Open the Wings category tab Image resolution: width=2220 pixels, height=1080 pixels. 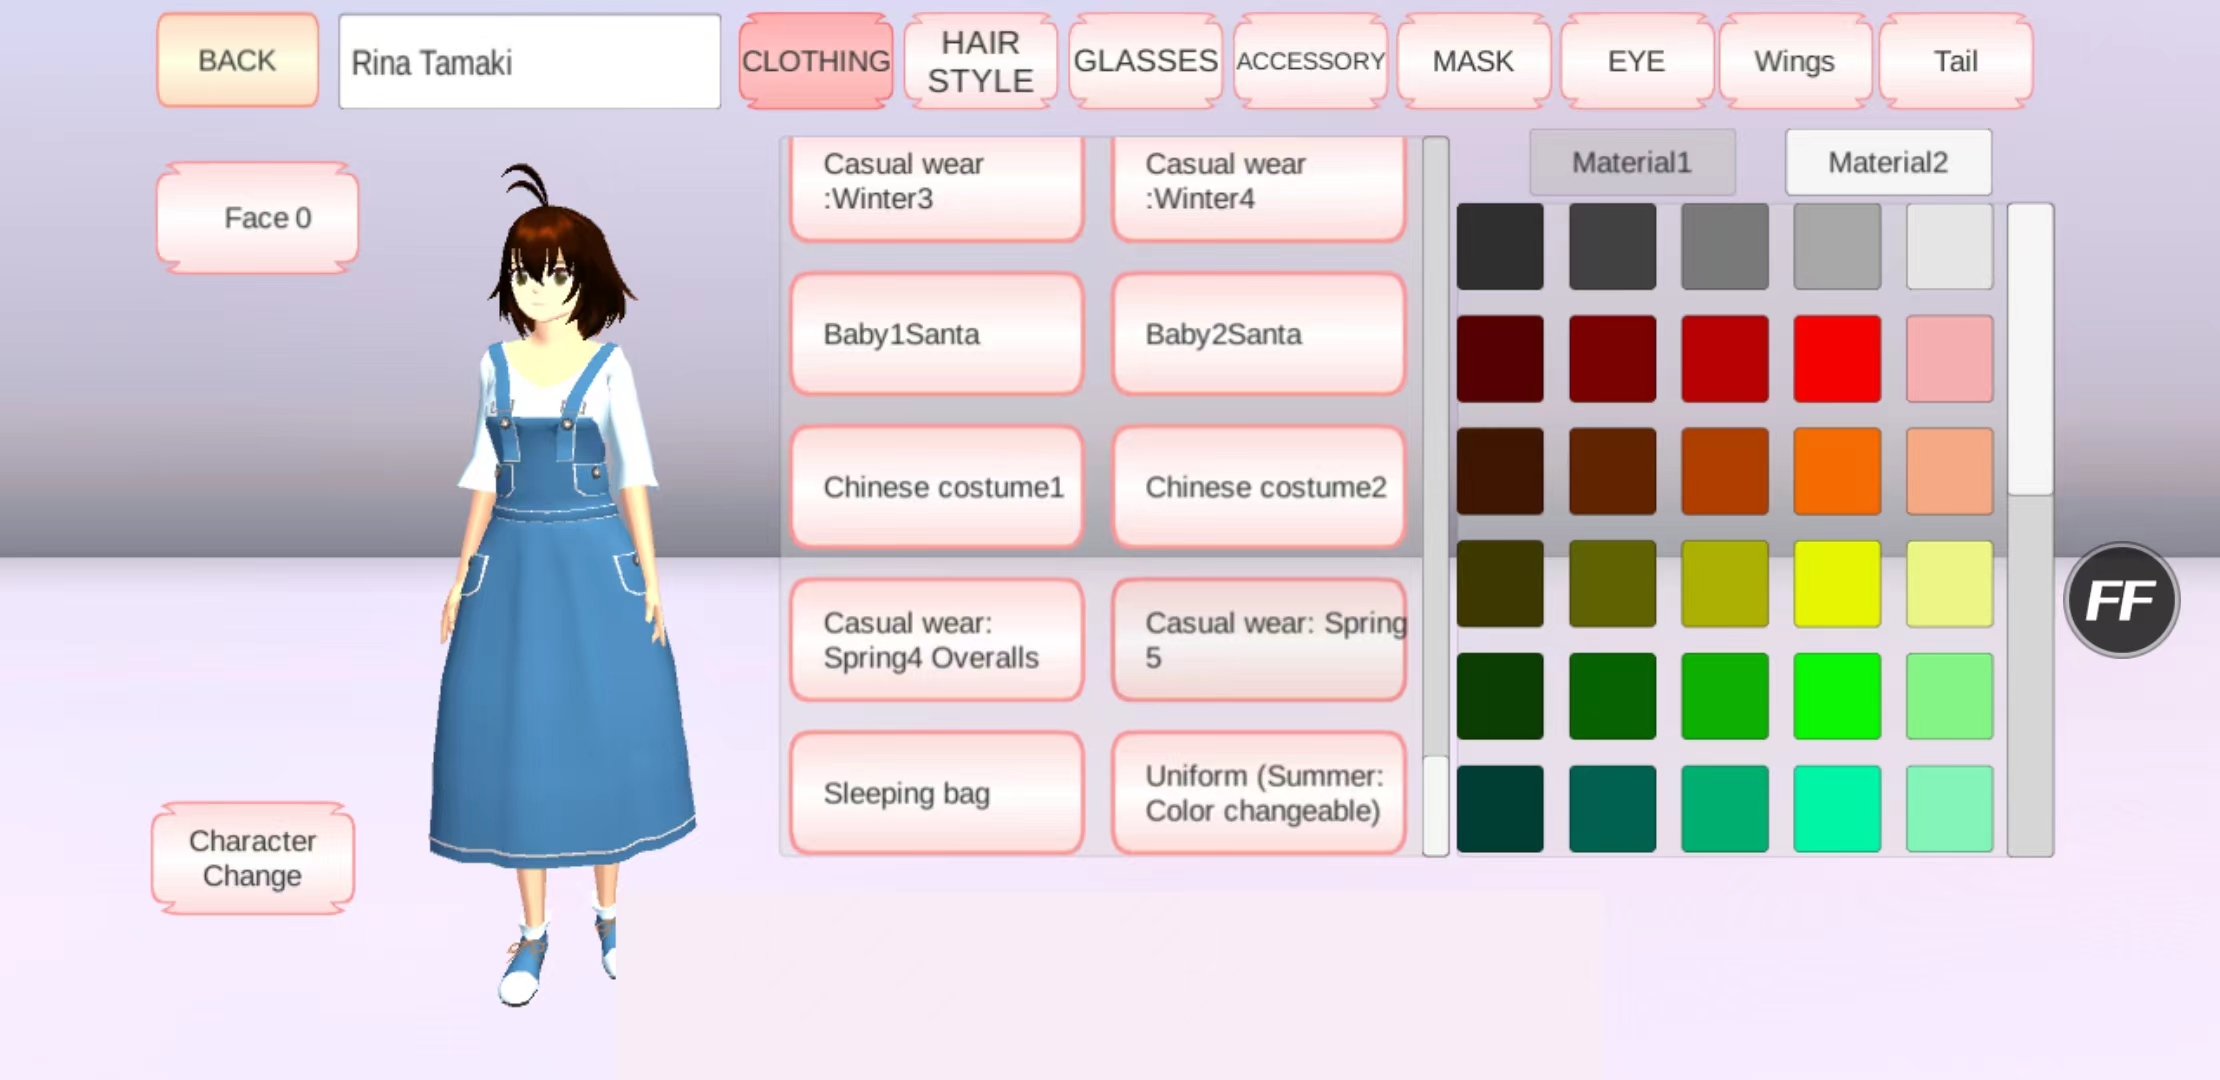pyautogui.click(x=1794, y=61)
